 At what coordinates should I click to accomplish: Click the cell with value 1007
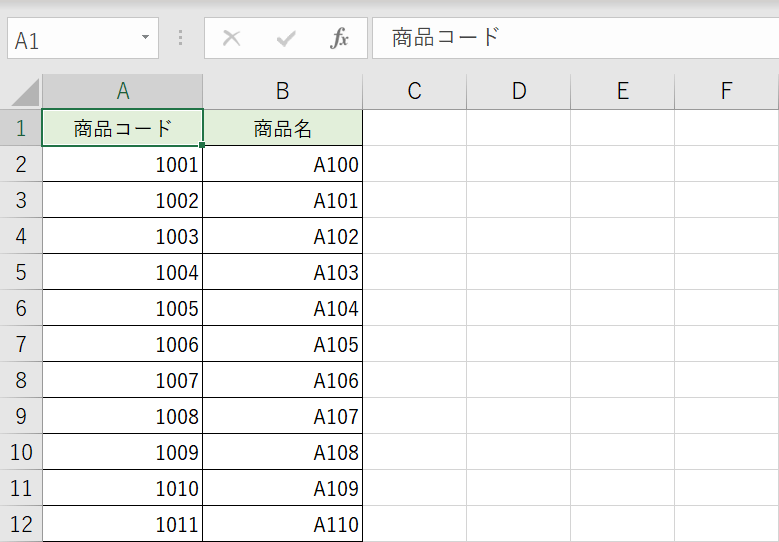[x=123, y=380]
